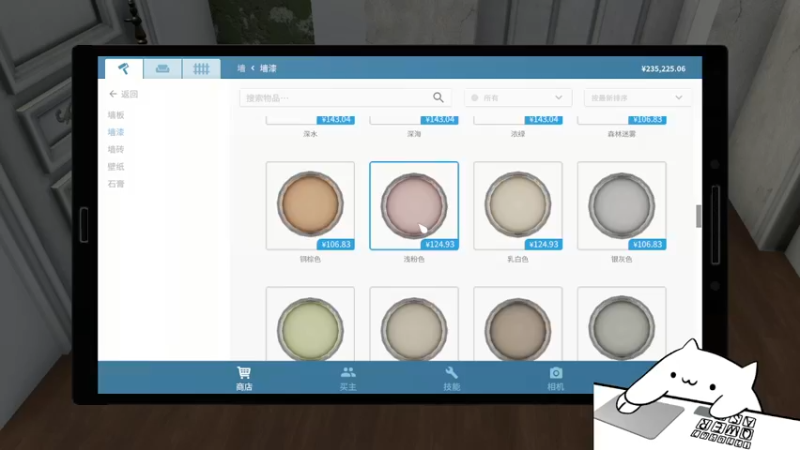
Task: Select 墙砖 in the sidebar
Action: tap(116, 149)
